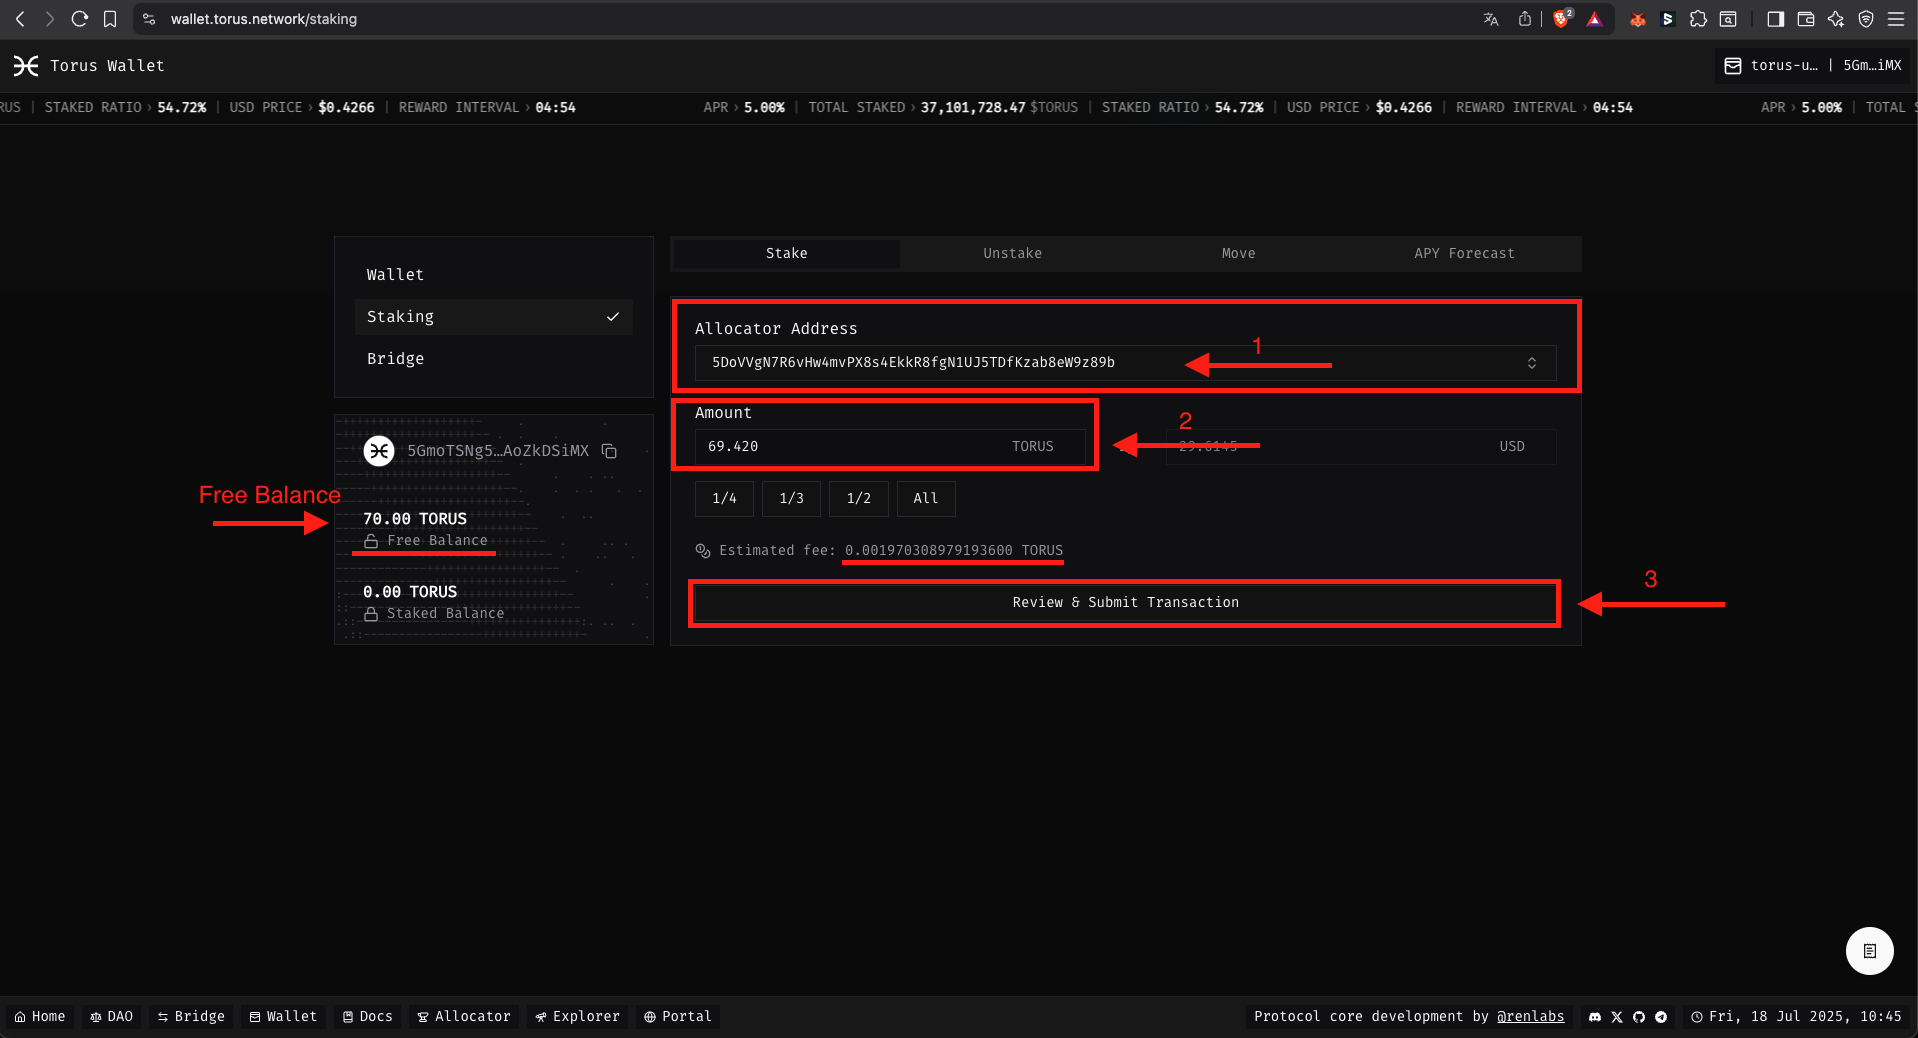Follow the @renlabs link
Image resolution: width=1918 pixels, height=1038 pixels.
[1530, 1017]
